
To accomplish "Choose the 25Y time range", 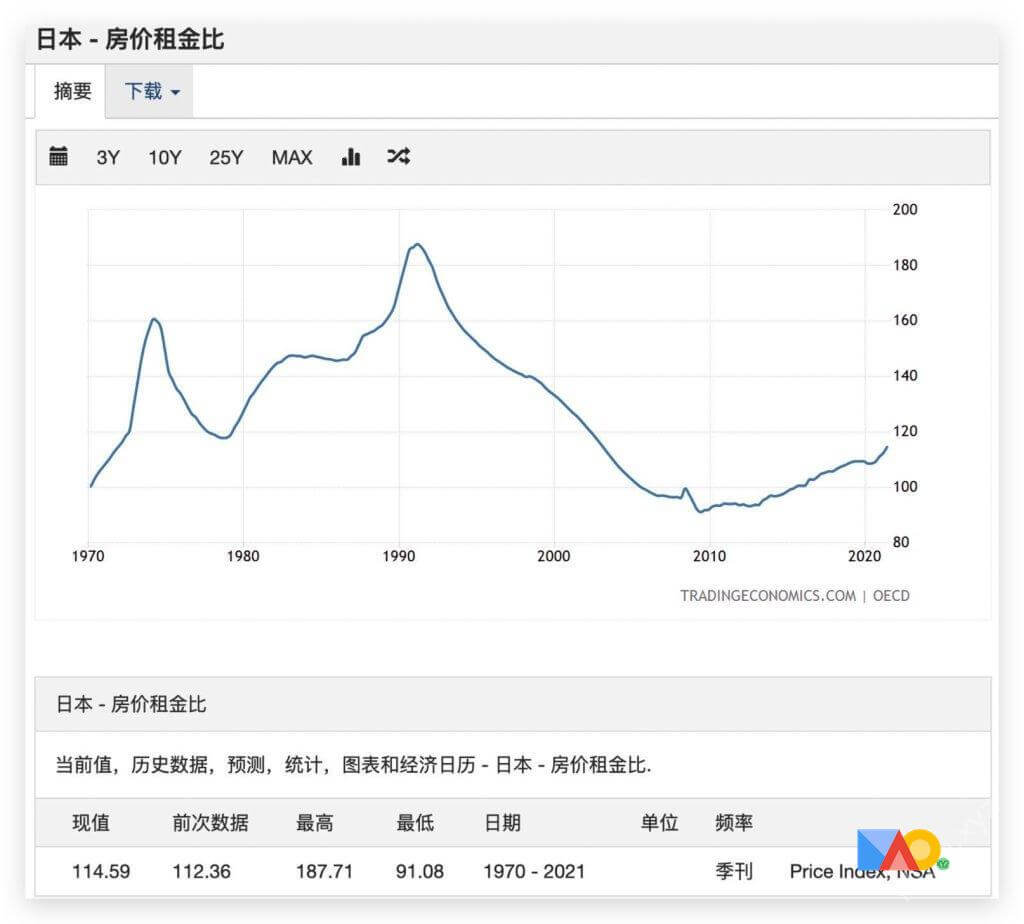I will [226, 157].
